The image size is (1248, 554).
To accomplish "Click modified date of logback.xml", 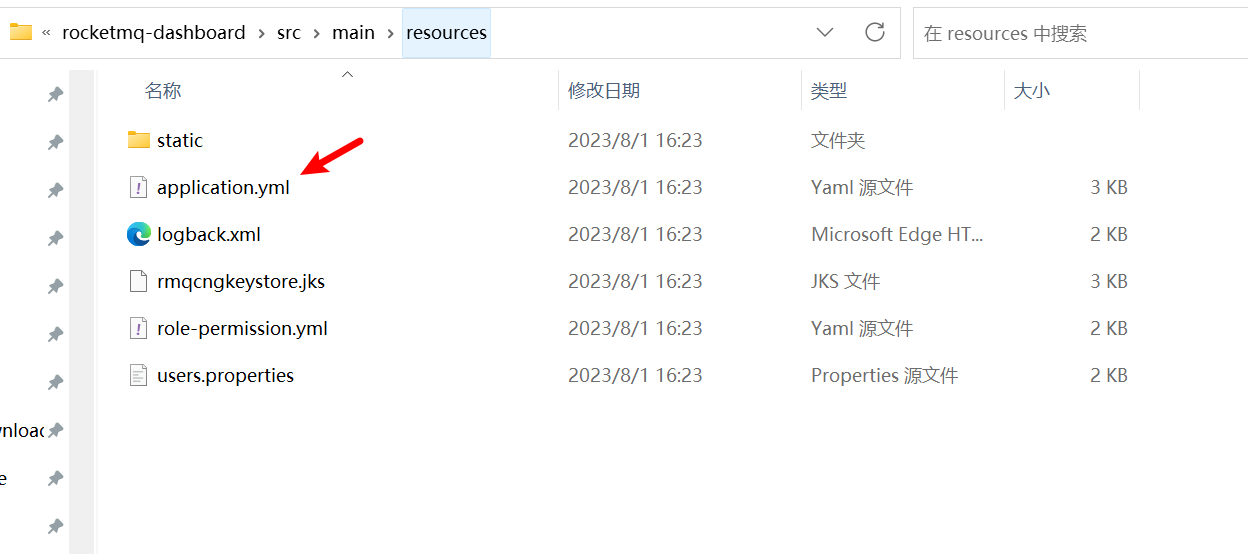I will tap(635, 234).
